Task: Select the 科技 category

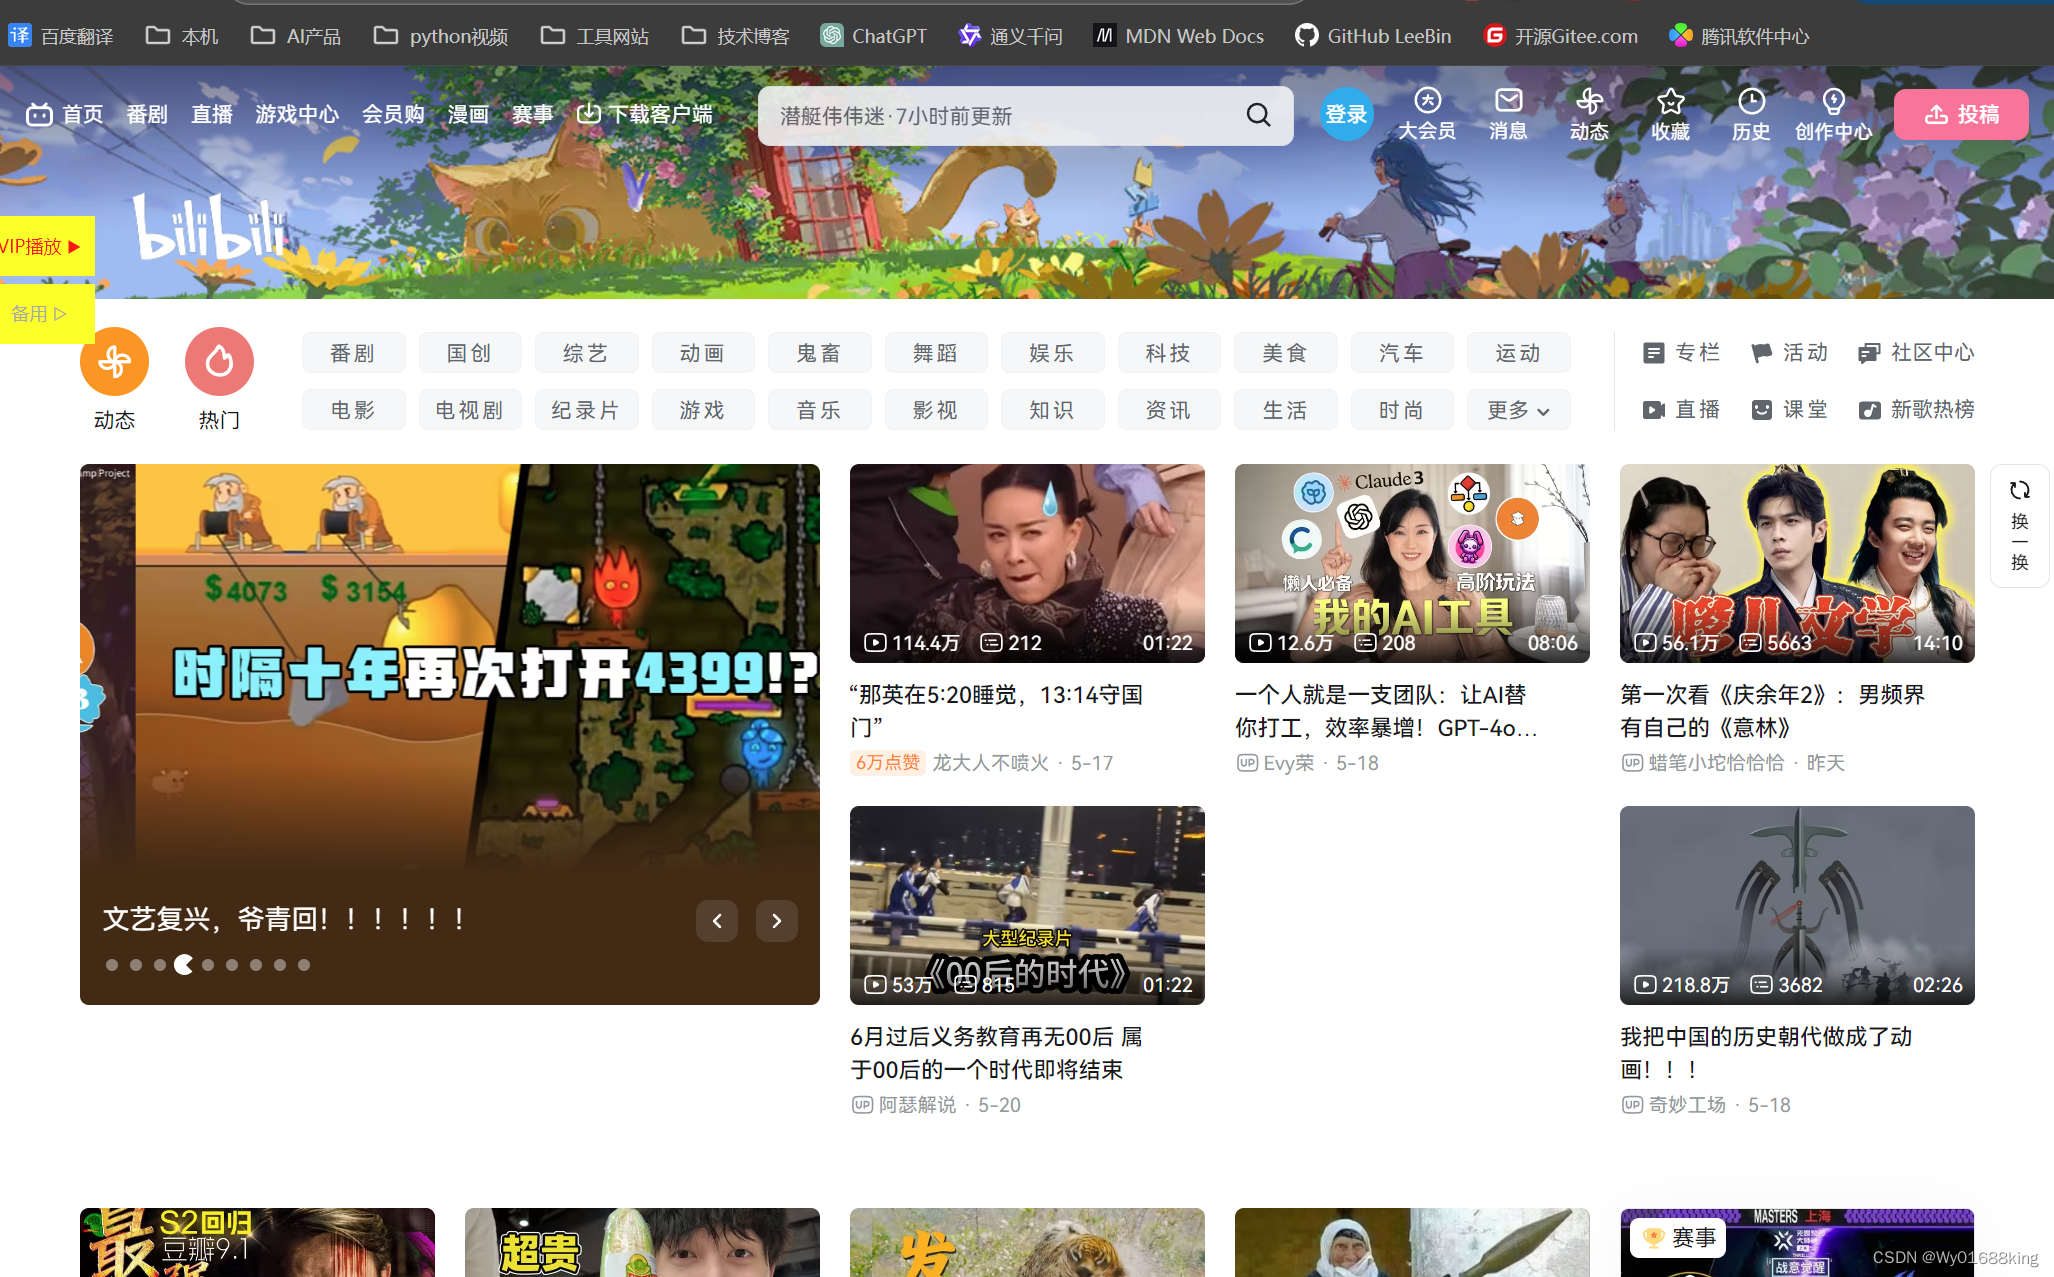Action: (1168, 353)
